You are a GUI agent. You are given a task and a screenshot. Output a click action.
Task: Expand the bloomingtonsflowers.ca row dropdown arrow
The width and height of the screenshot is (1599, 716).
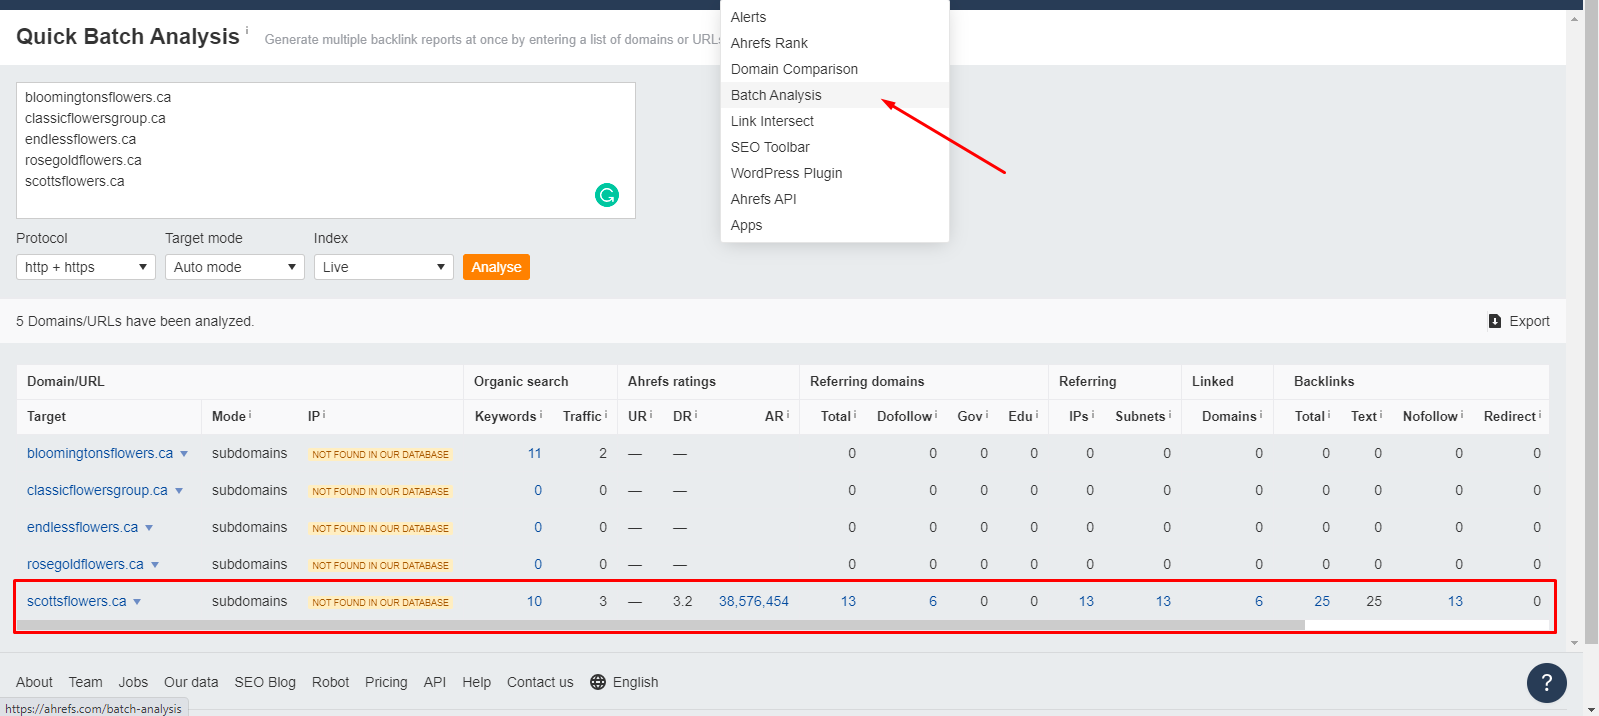[x=184, y=454]
